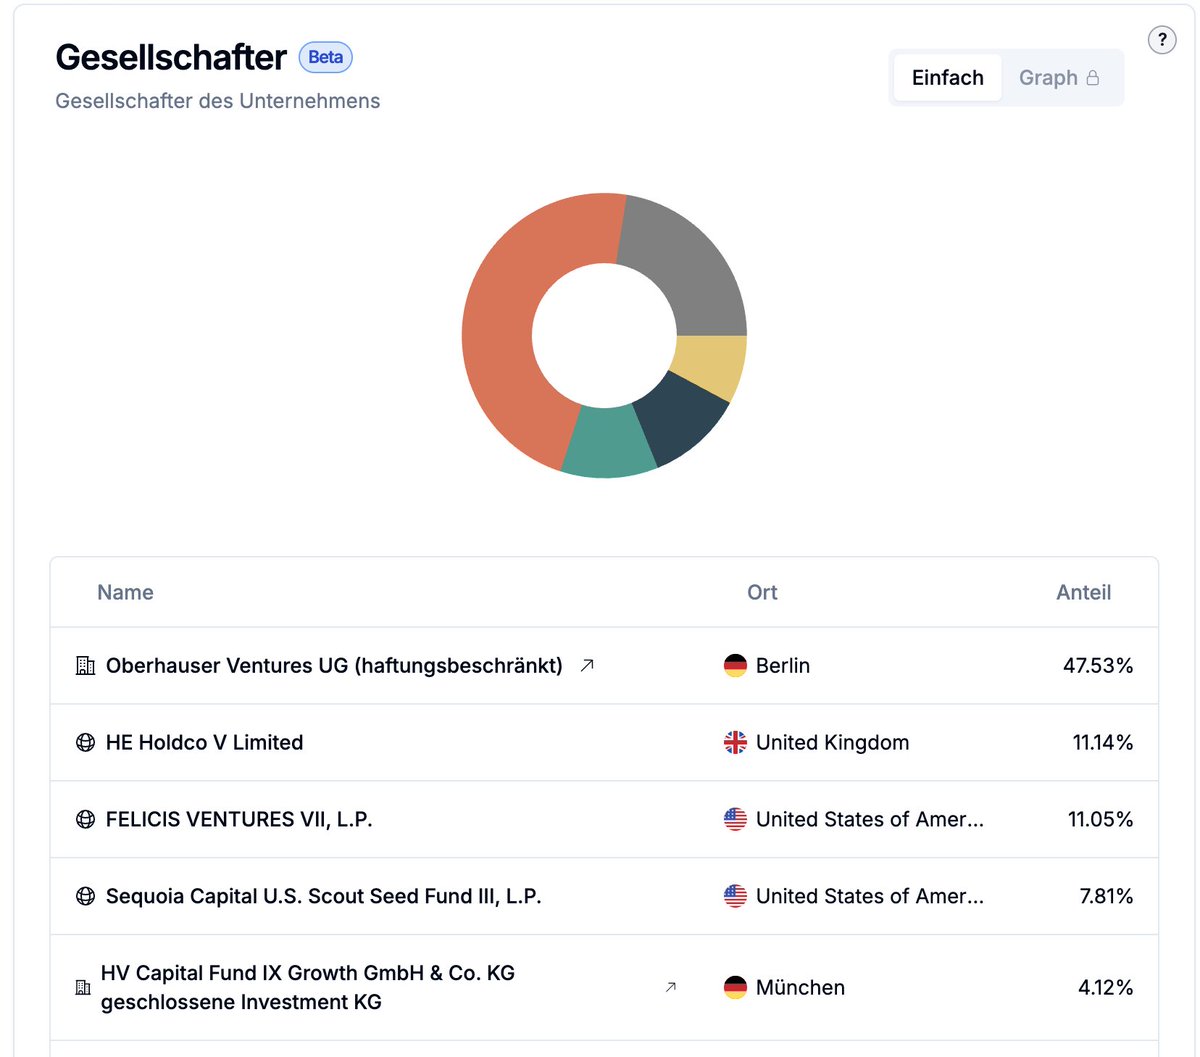
Task: Click the Berlin location text
Action: tap(783, 665)
